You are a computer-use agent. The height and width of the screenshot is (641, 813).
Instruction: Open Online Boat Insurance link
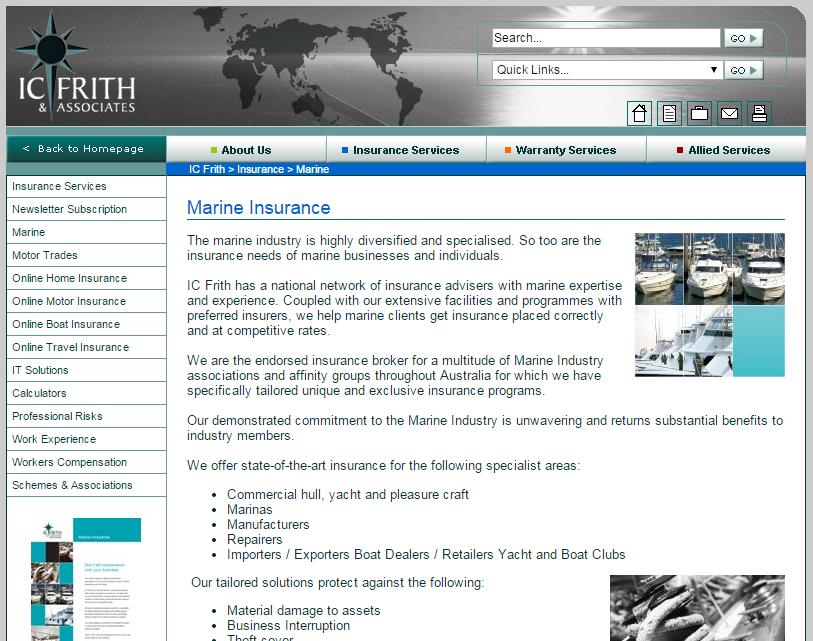pyautogui.click(x=86, y=324)
